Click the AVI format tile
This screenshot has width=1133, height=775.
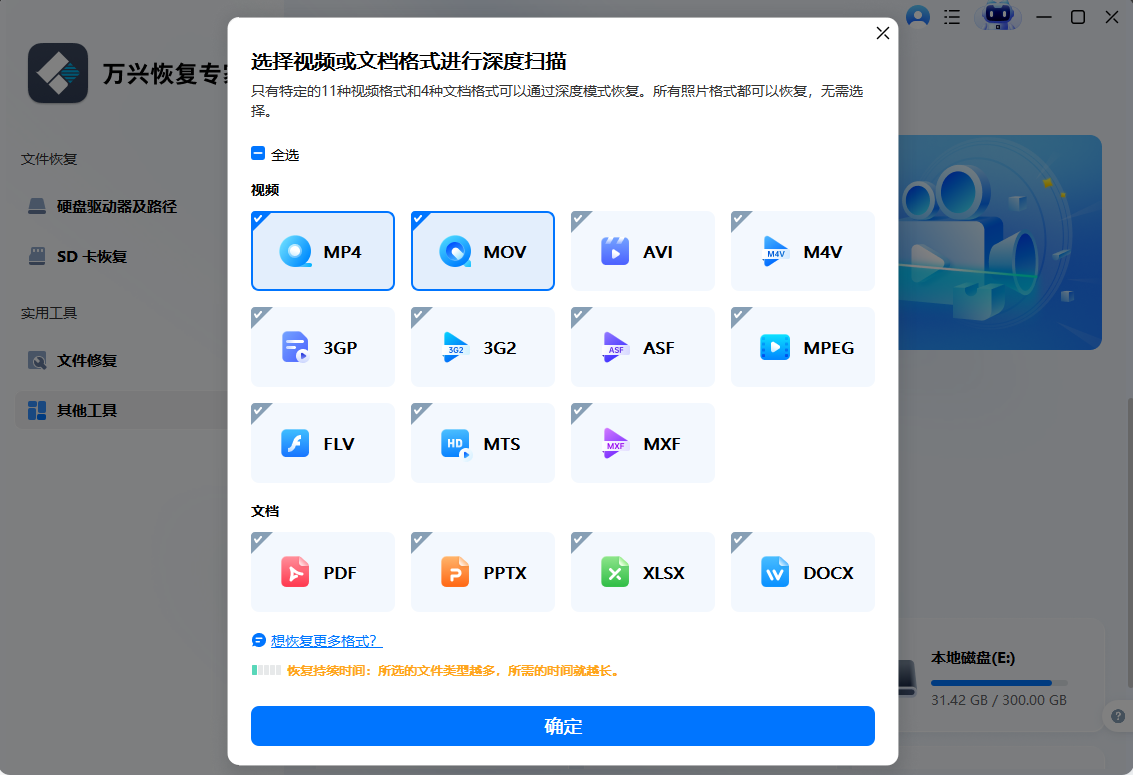642,251
